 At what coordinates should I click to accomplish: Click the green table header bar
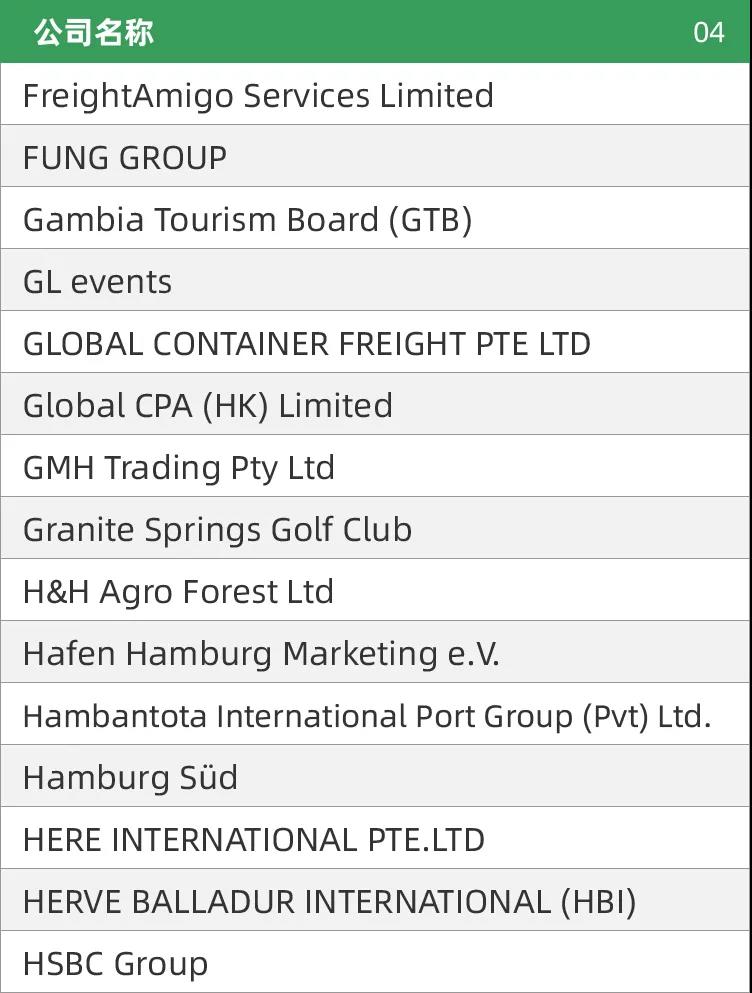point(376,31)
